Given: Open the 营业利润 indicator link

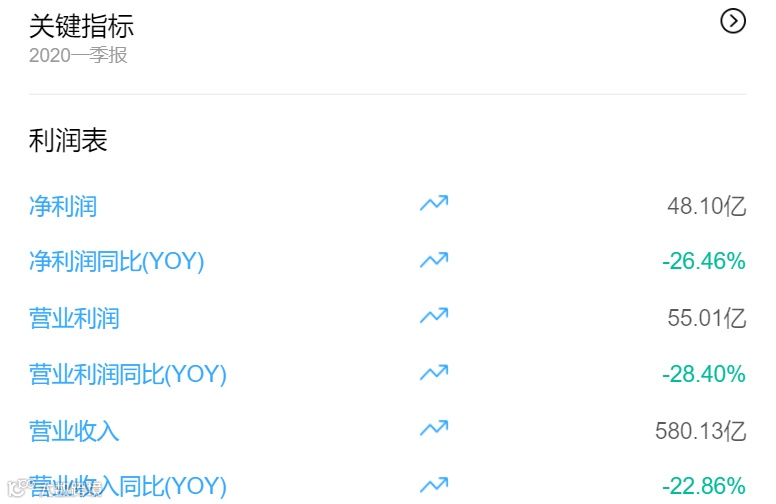Looking at the screenshot, I should pos(74,318).
